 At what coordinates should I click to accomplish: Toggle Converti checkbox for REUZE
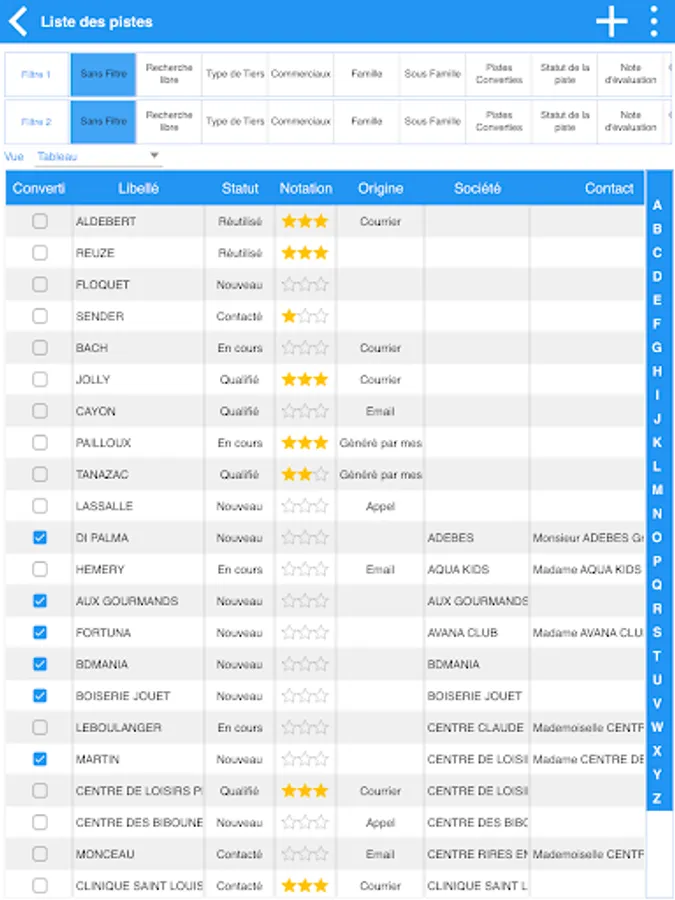pos(40,253)
